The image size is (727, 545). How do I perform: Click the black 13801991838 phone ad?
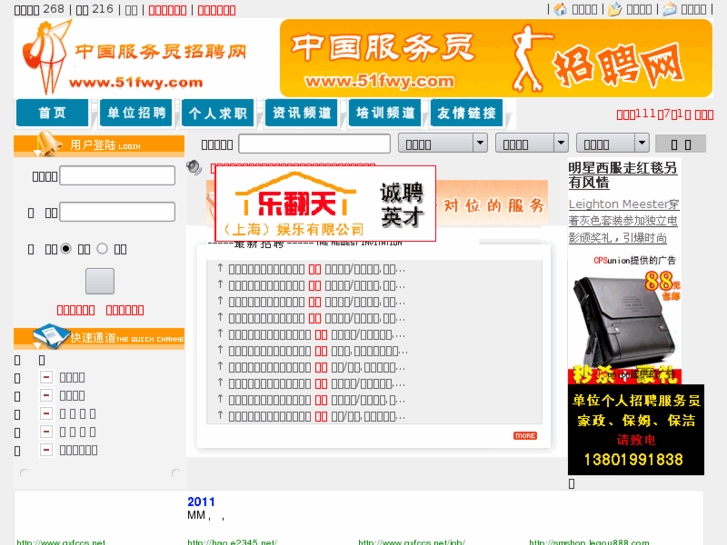tap(636, 430)
